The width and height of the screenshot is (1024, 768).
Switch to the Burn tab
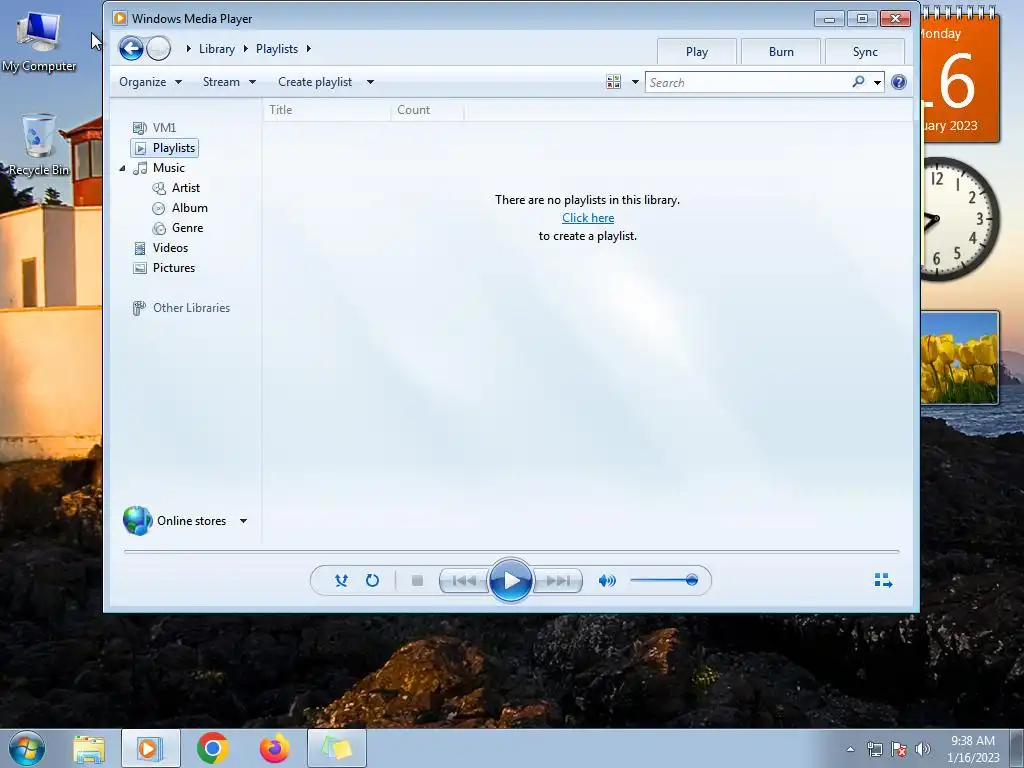coord(781,52)
